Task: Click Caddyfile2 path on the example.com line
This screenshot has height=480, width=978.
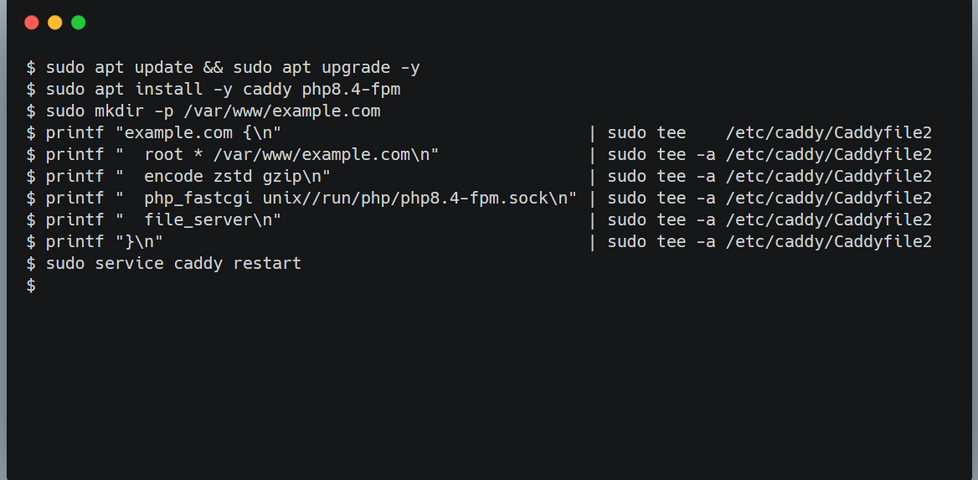Action: point(829,132)
